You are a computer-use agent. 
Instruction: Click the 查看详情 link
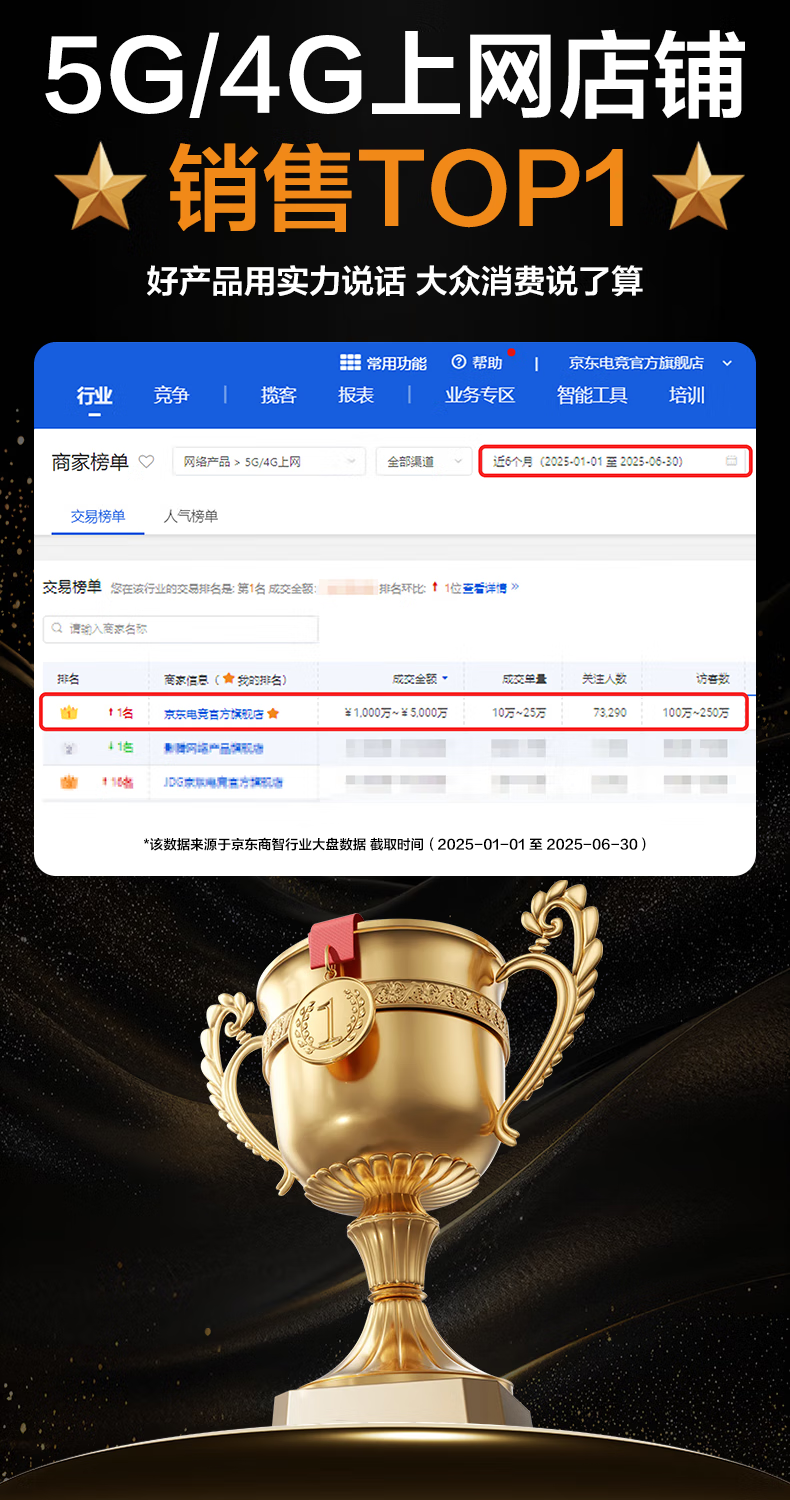pyautogui.click(x=485, y=588)
